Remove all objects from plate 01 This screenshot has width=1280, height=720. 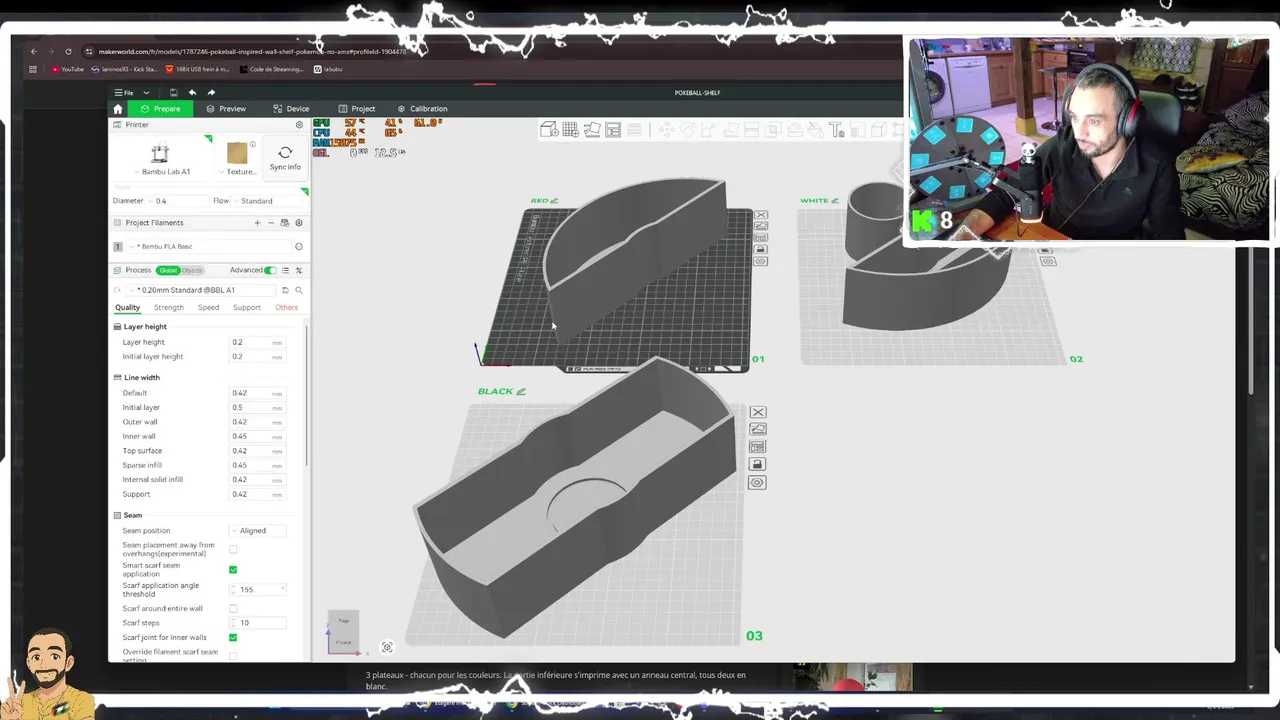[761, 215]
